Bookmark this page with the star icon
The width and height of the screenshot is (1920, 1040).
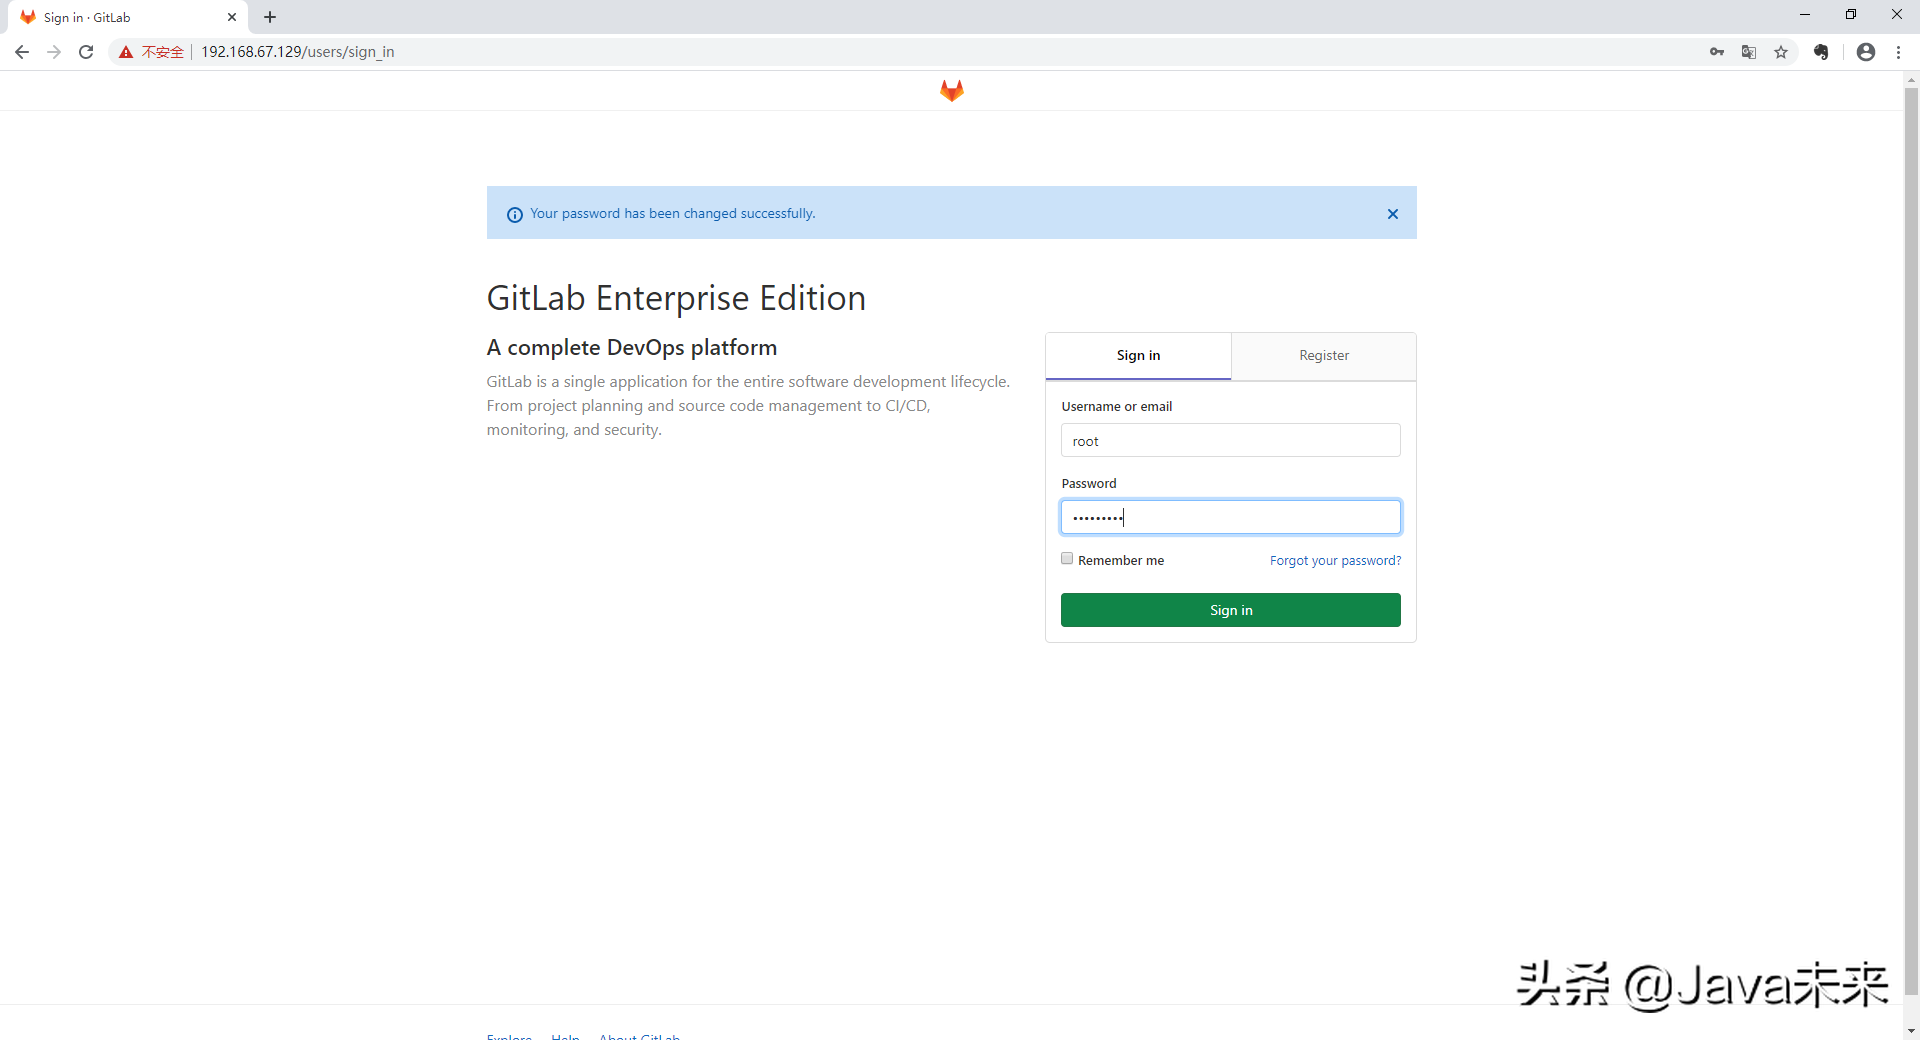(x=1781, y=52)
